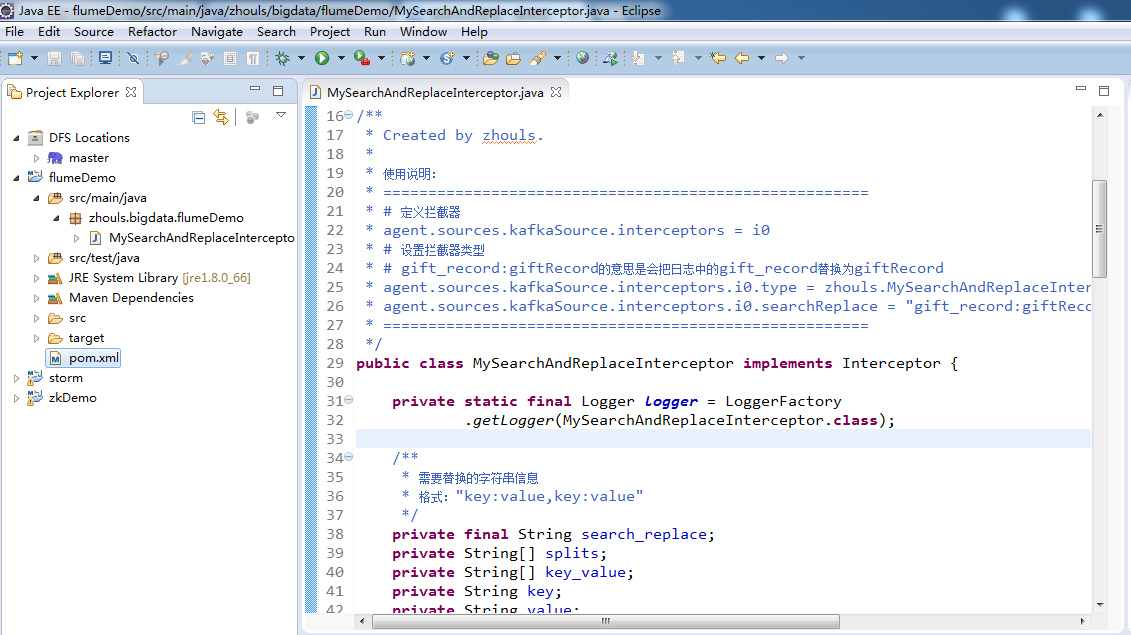The image size is (1131, 635).
Task: Toggle Block Selection mode
Action: 230,58
